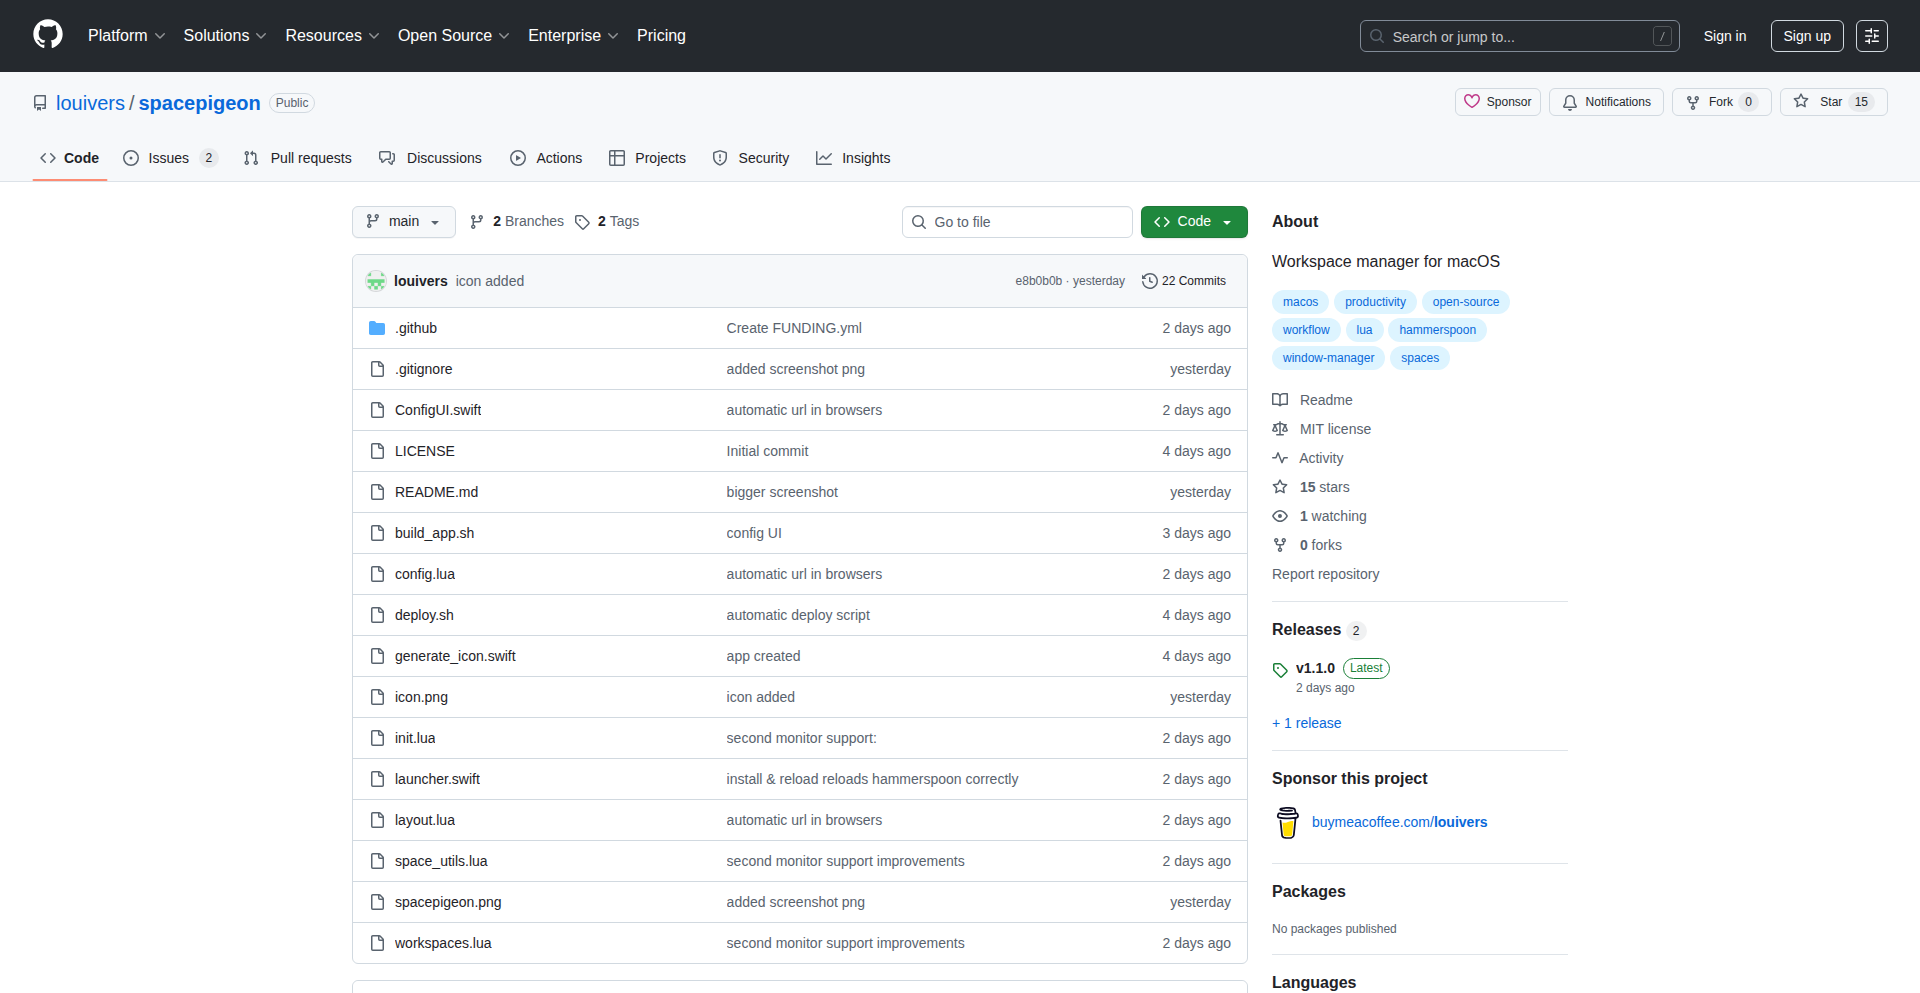This screenshot has height=993, width=1920.
Task: Toggle Notifications for this repository
Action: (1606, 102)
